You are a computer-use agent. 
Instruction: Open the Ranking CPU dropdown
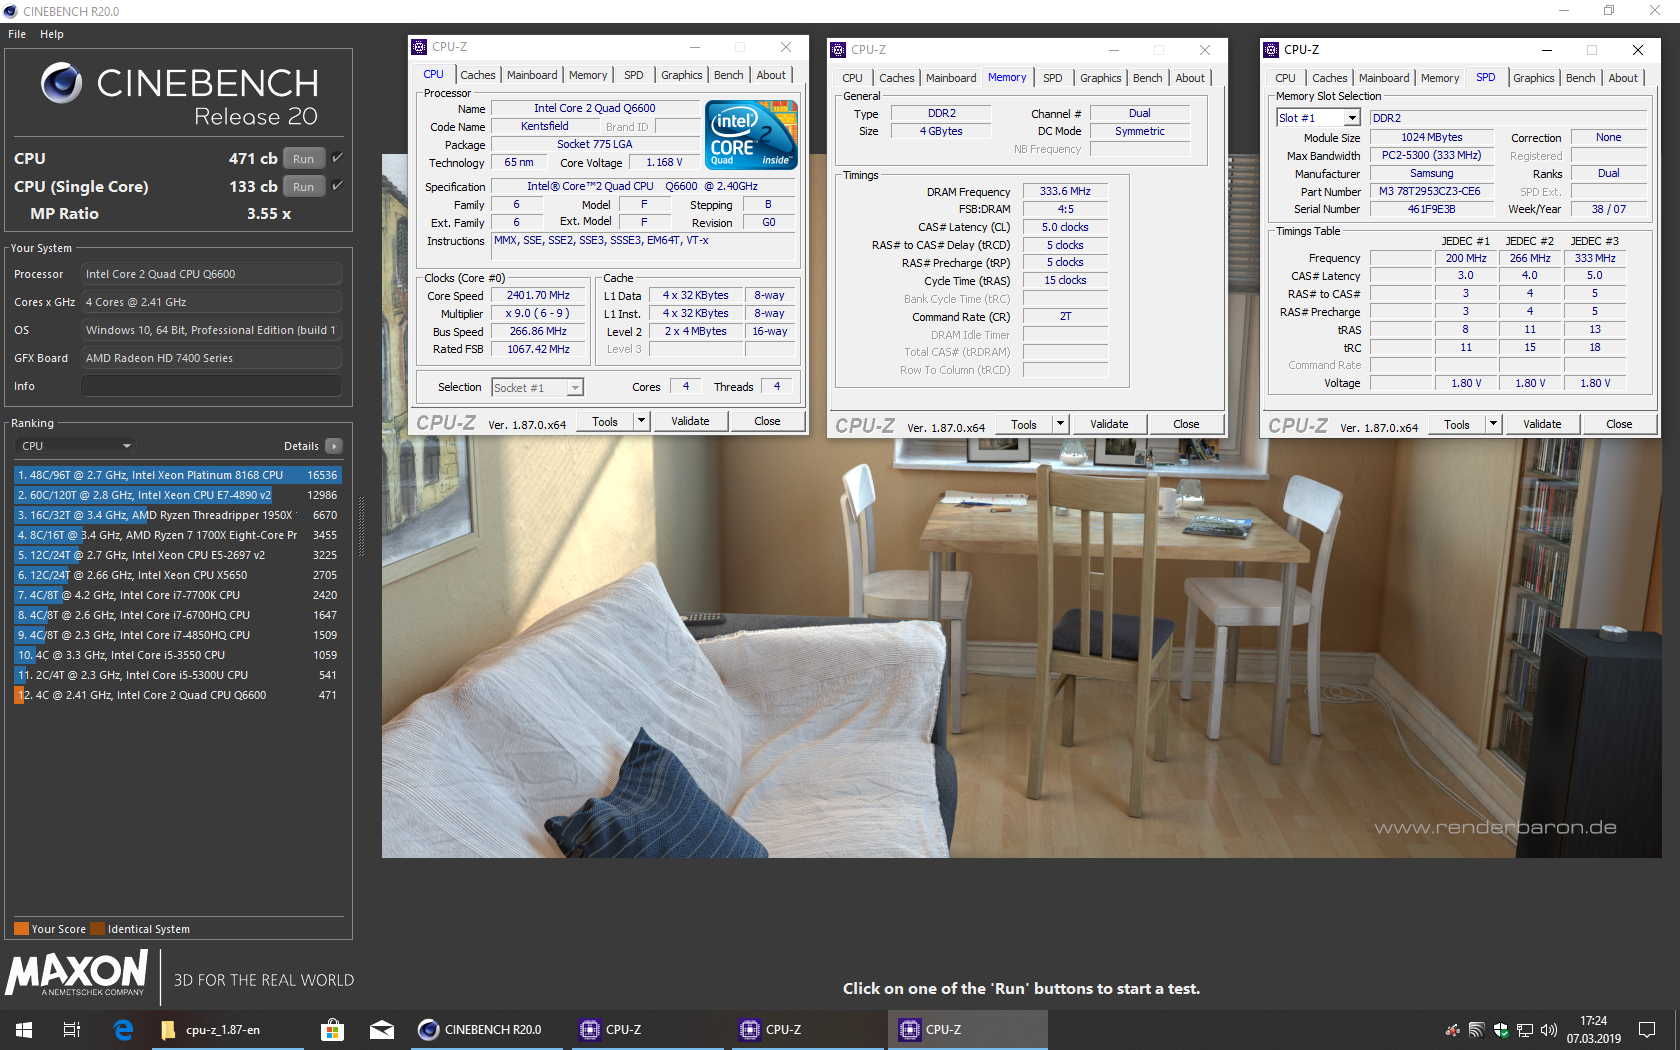tap(76, 446)
